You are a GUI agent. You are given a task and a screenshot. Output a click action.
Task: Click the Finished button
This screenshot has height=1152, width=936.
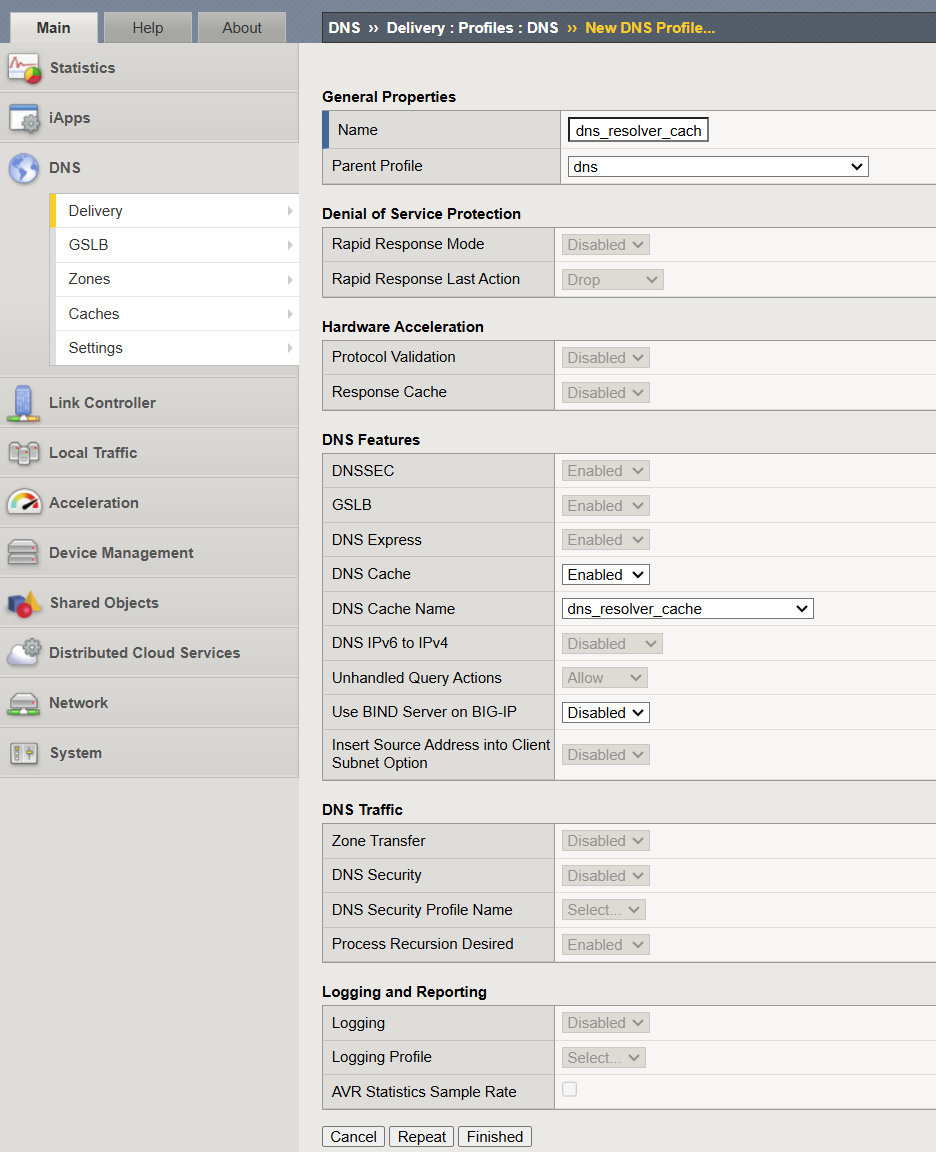pos(494,1136)
